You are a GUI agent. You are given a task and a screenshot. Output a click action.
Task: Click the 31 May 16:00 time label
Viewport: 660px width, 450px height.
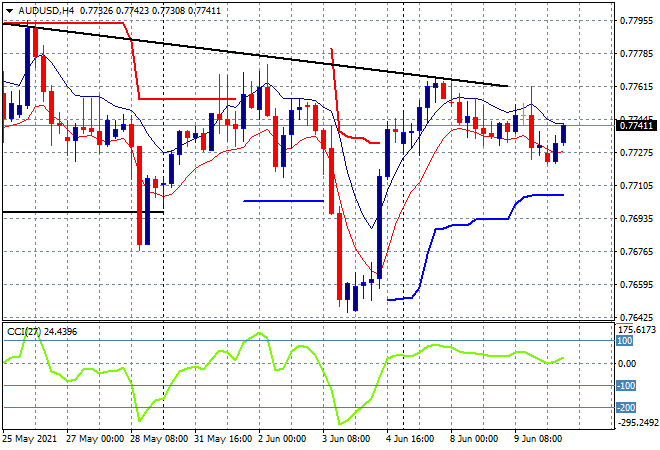tap(223, 439)
